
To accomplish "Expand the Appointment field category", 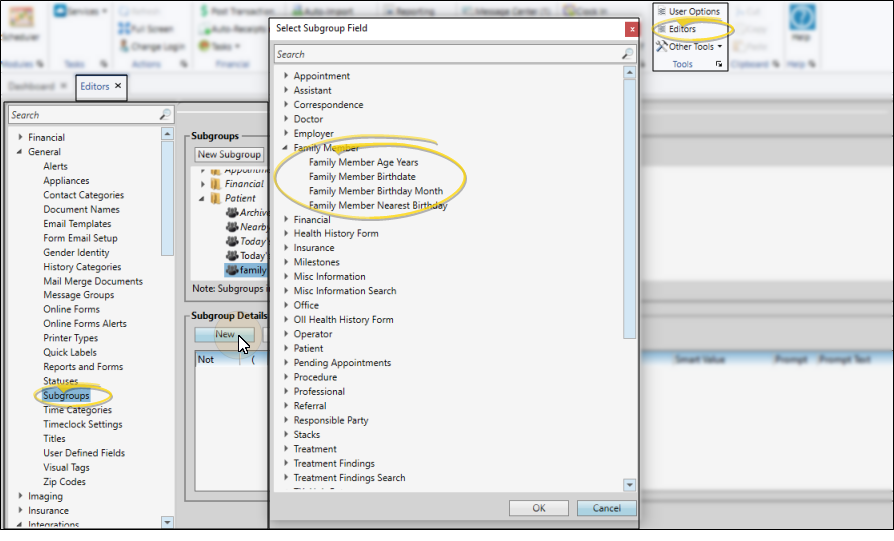I will click(286, 76).
